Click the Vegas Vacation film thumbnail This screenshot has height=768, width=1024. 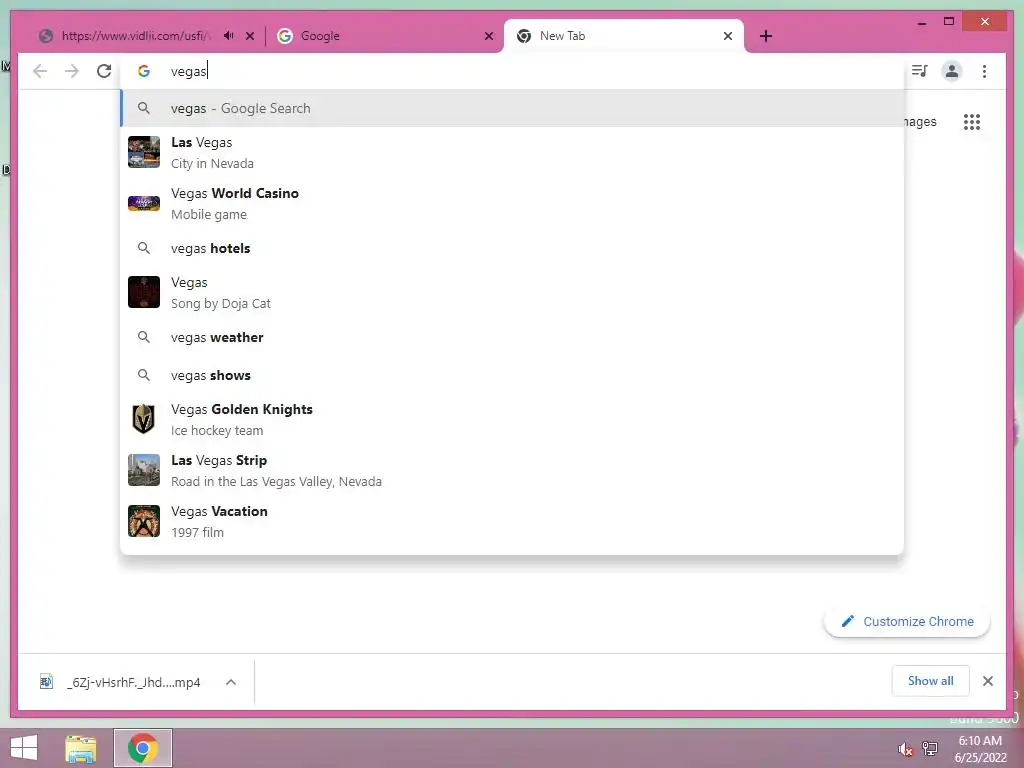[x=144, y=521]
